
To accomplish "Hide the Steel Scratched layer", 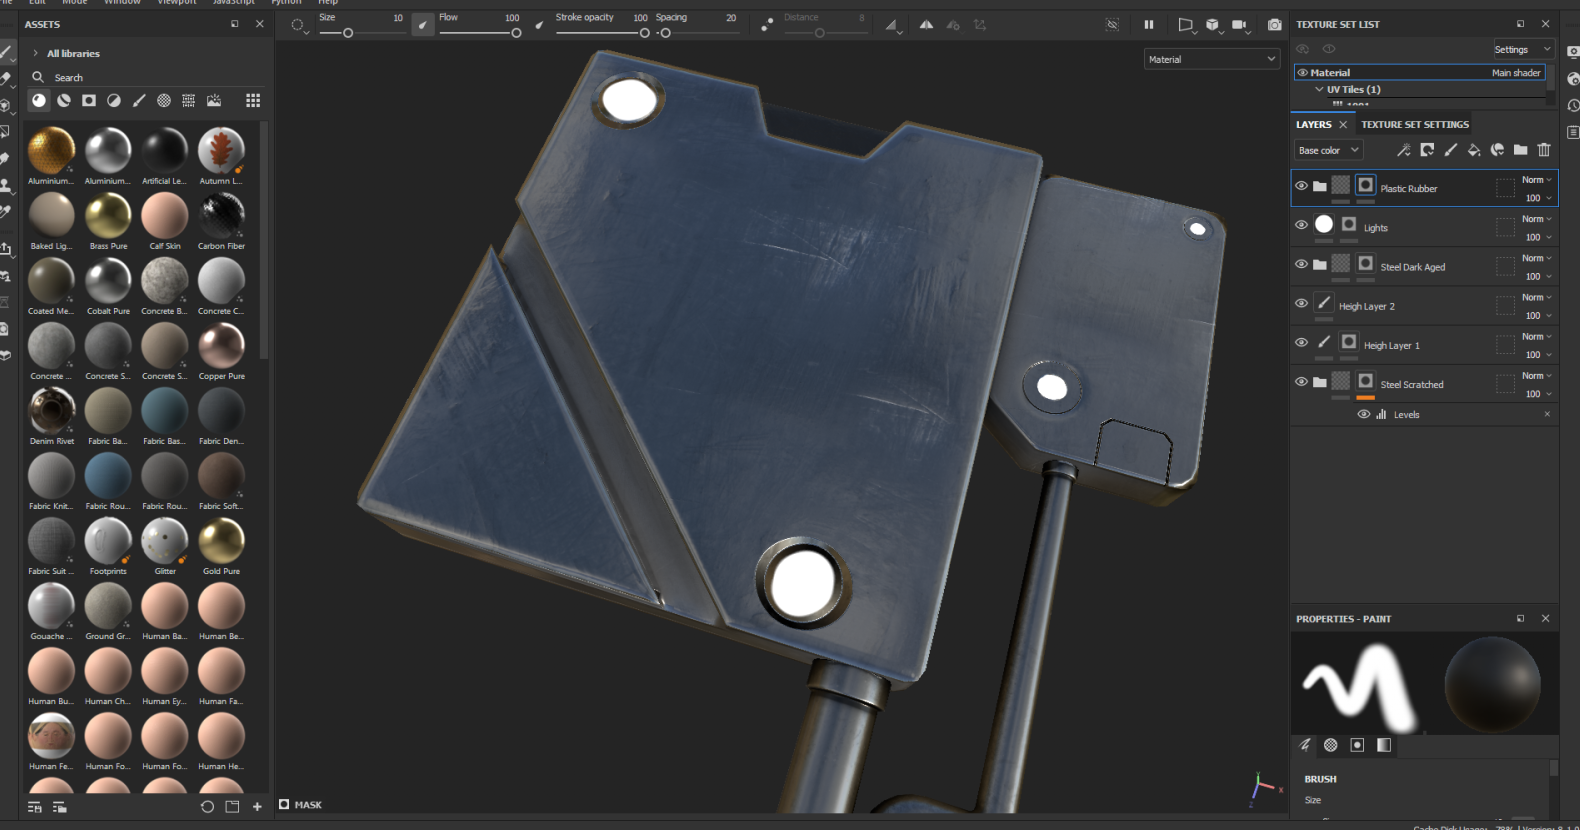I will point(1301,381).
